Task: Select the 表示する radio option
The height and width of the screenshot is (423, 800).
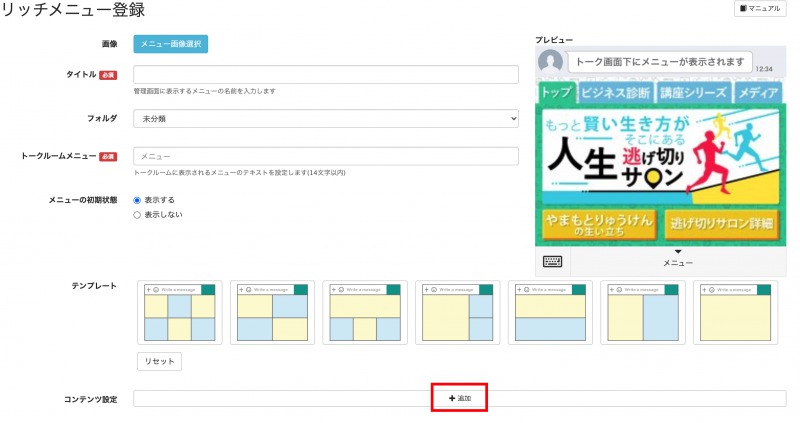Action: click(x=138, y=200)
